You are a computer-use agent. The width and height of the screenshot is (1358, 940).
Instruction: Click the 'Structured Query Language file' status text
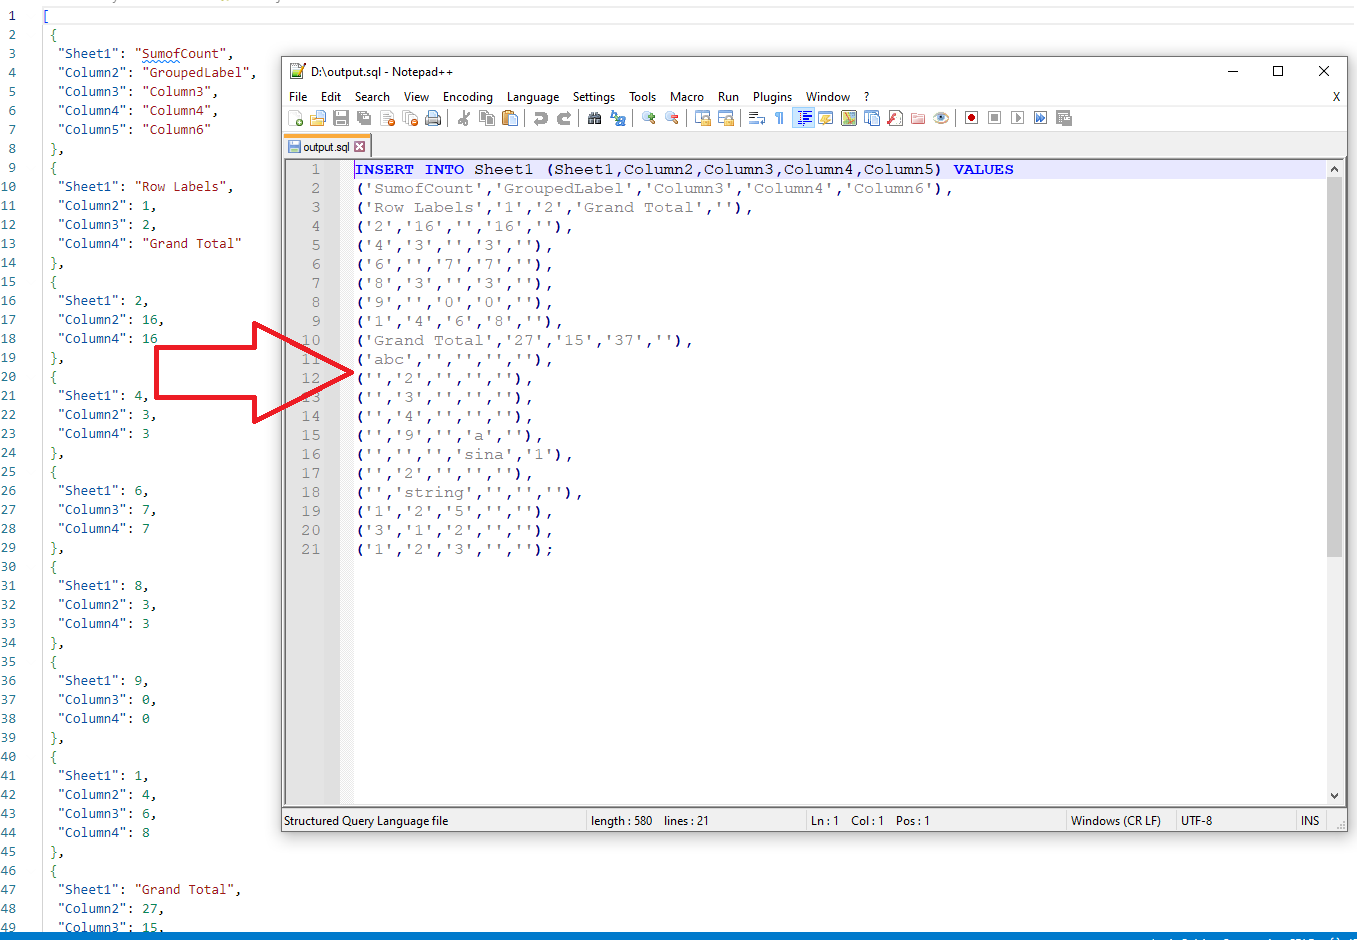tap(366, 821)
